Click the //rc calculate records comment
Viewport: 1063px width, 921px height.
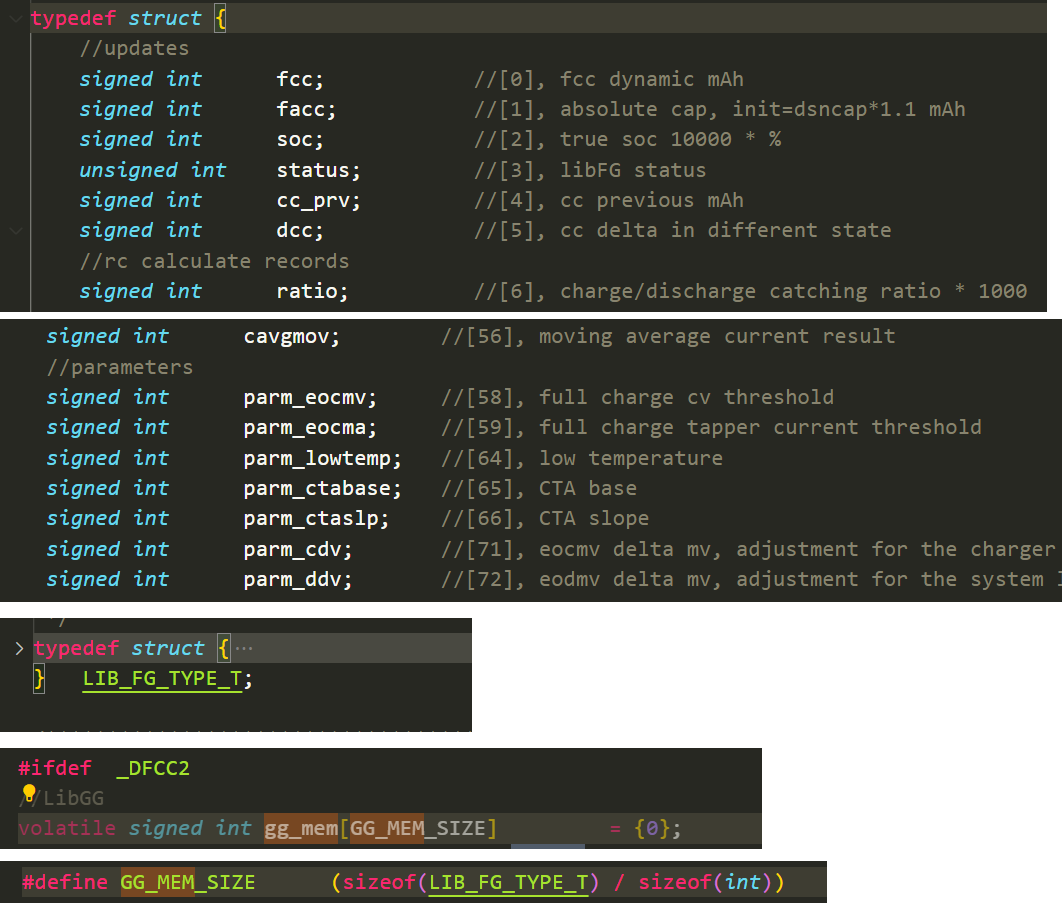(214, 261)
